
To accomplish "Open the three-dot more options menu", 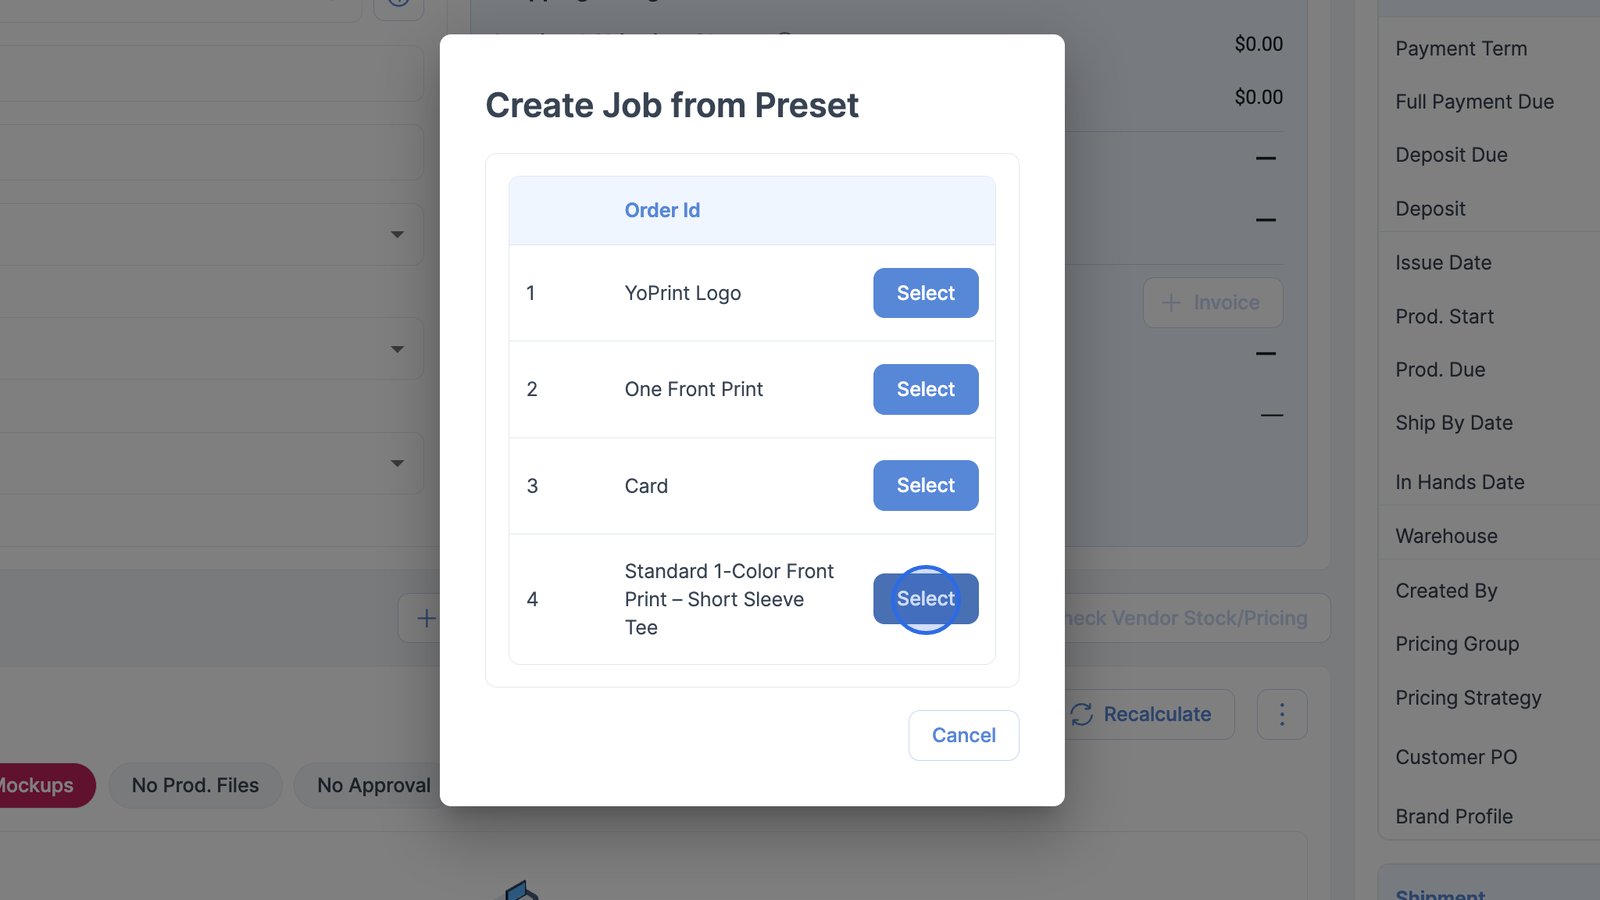I will click(1282, 714).
